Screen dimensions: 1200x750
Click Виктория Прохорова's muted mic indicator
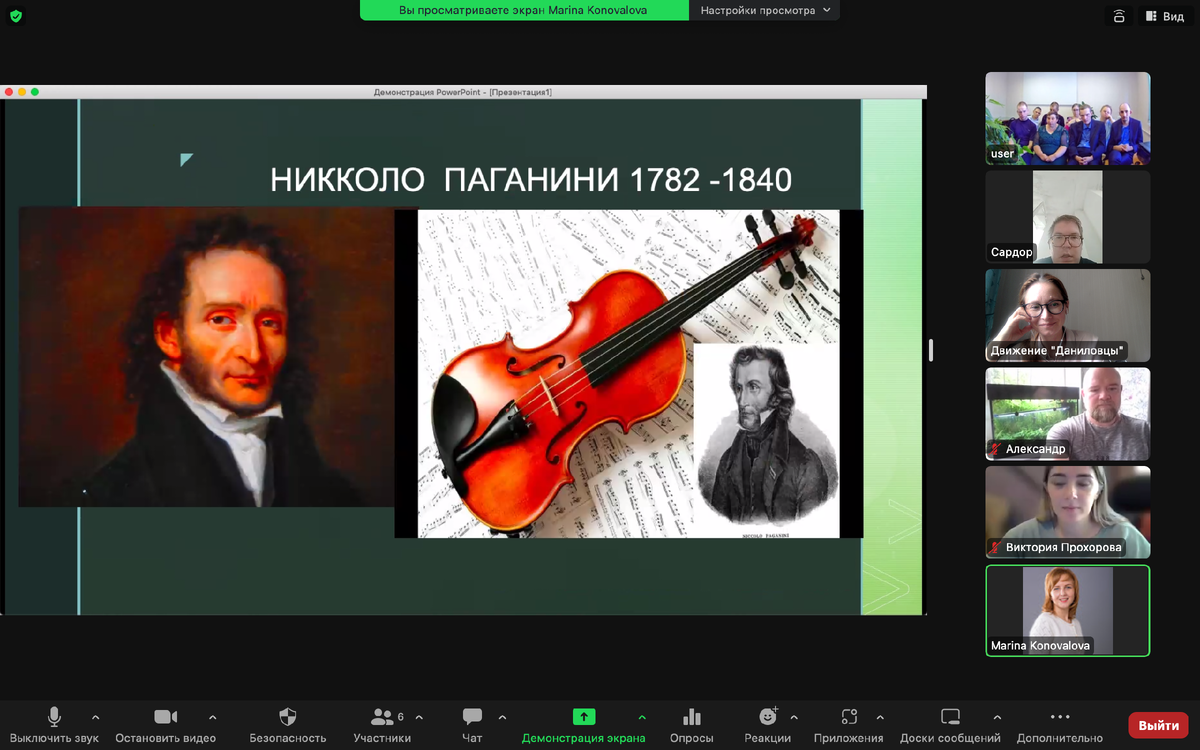(993, 547)
